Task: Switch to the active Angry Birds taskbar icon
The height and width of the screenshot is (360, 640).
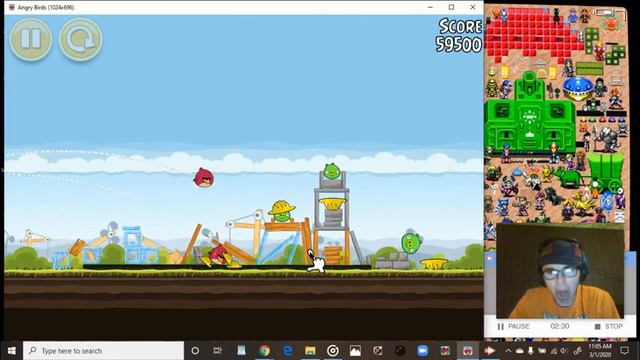Action: click(x=468, y=351)
